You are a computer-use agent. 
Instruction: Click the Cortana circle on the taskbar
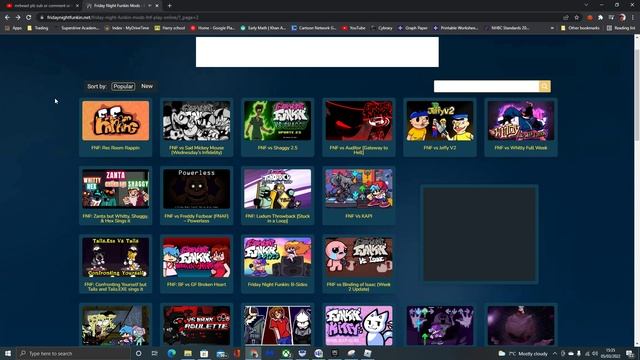pos(138,353)
